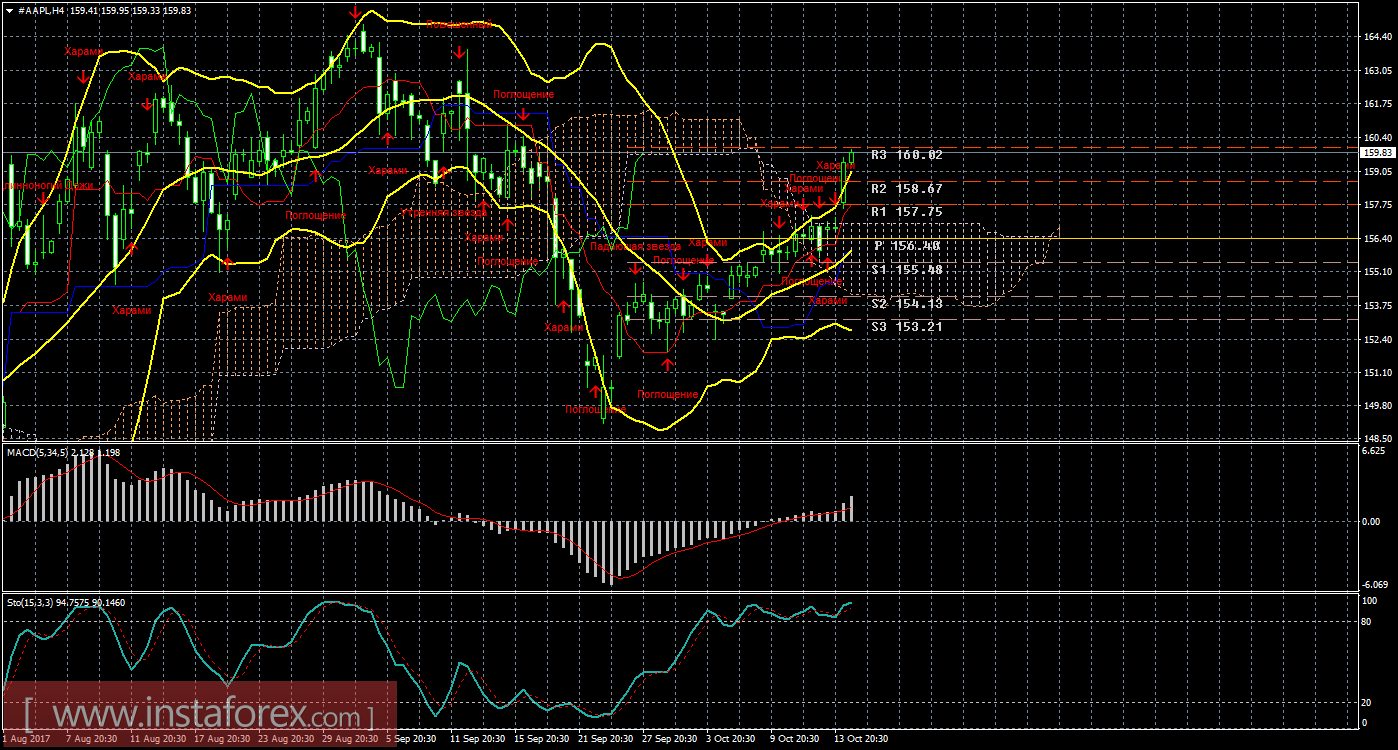Select the Падающая звезда pattern label

coord(635,246)
